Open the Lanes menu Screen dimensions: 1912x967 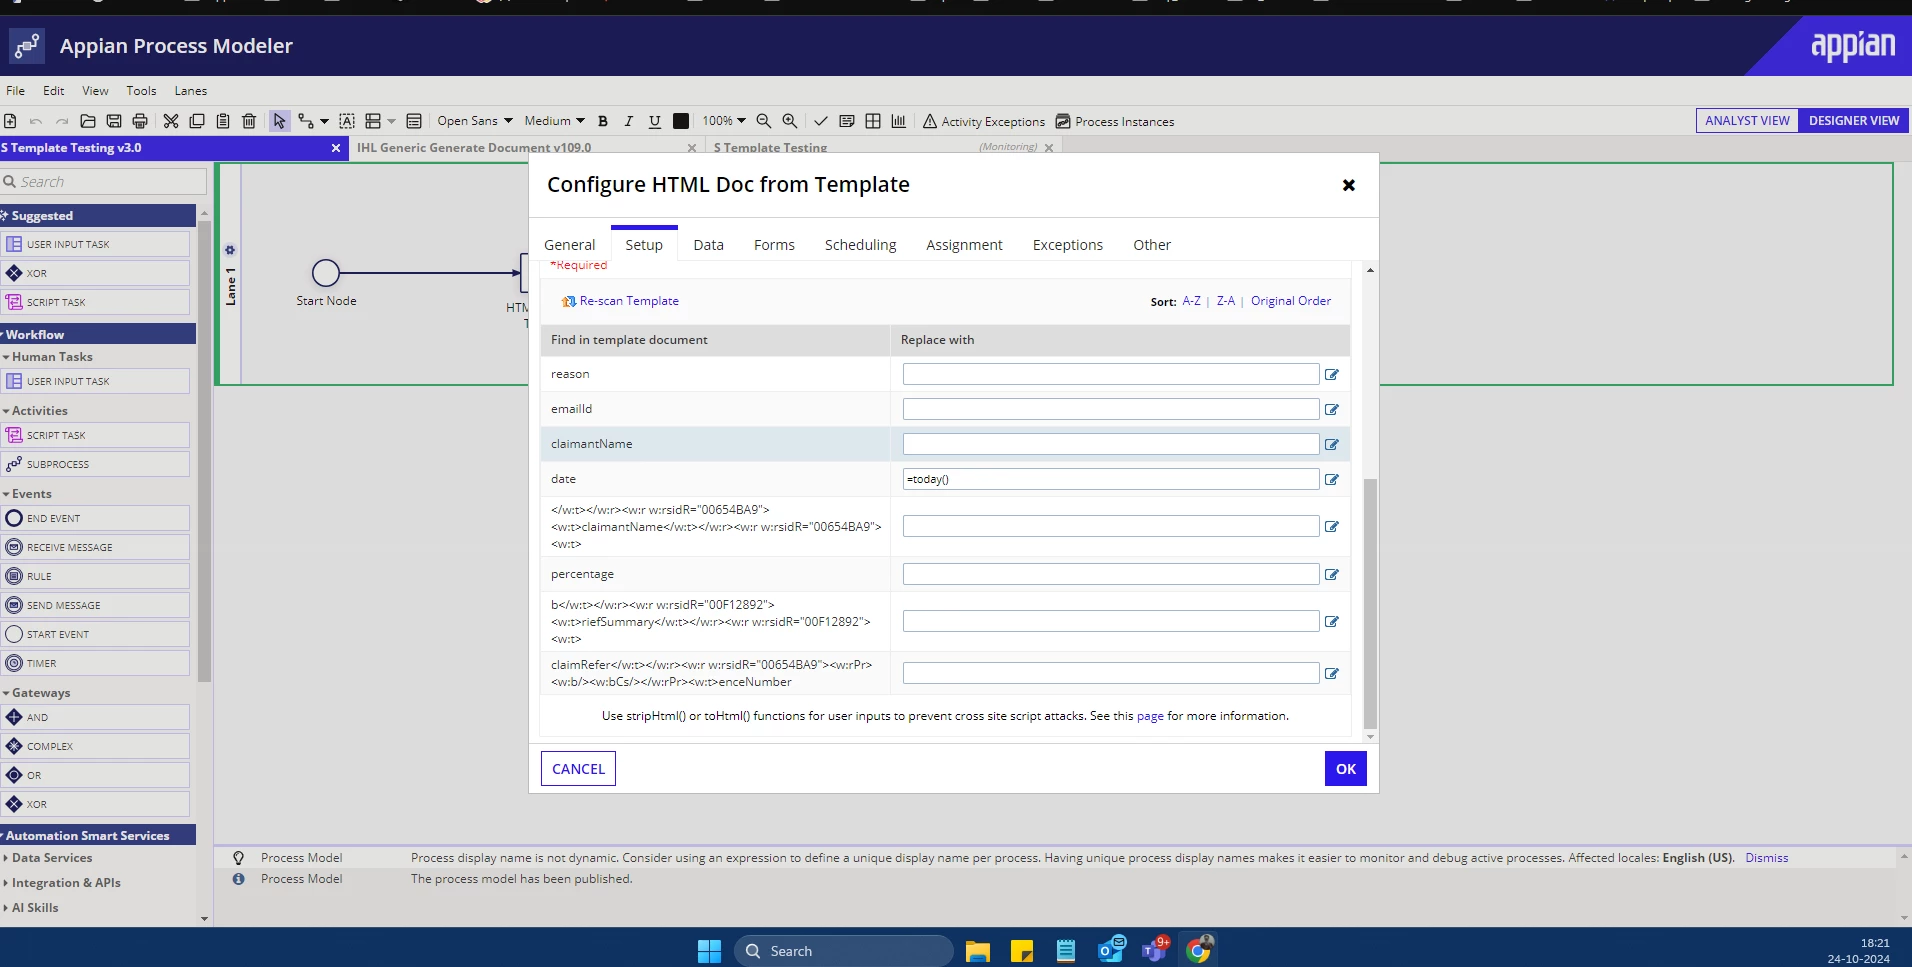[x=191, y=91]
